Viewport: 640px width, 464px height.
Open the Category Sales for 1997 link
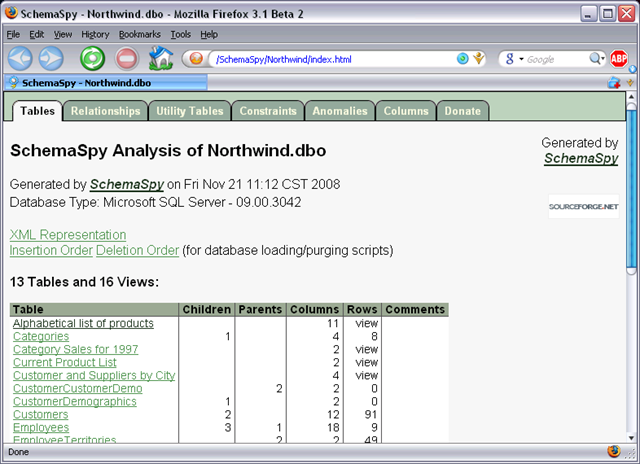click(x=76, y=349)
